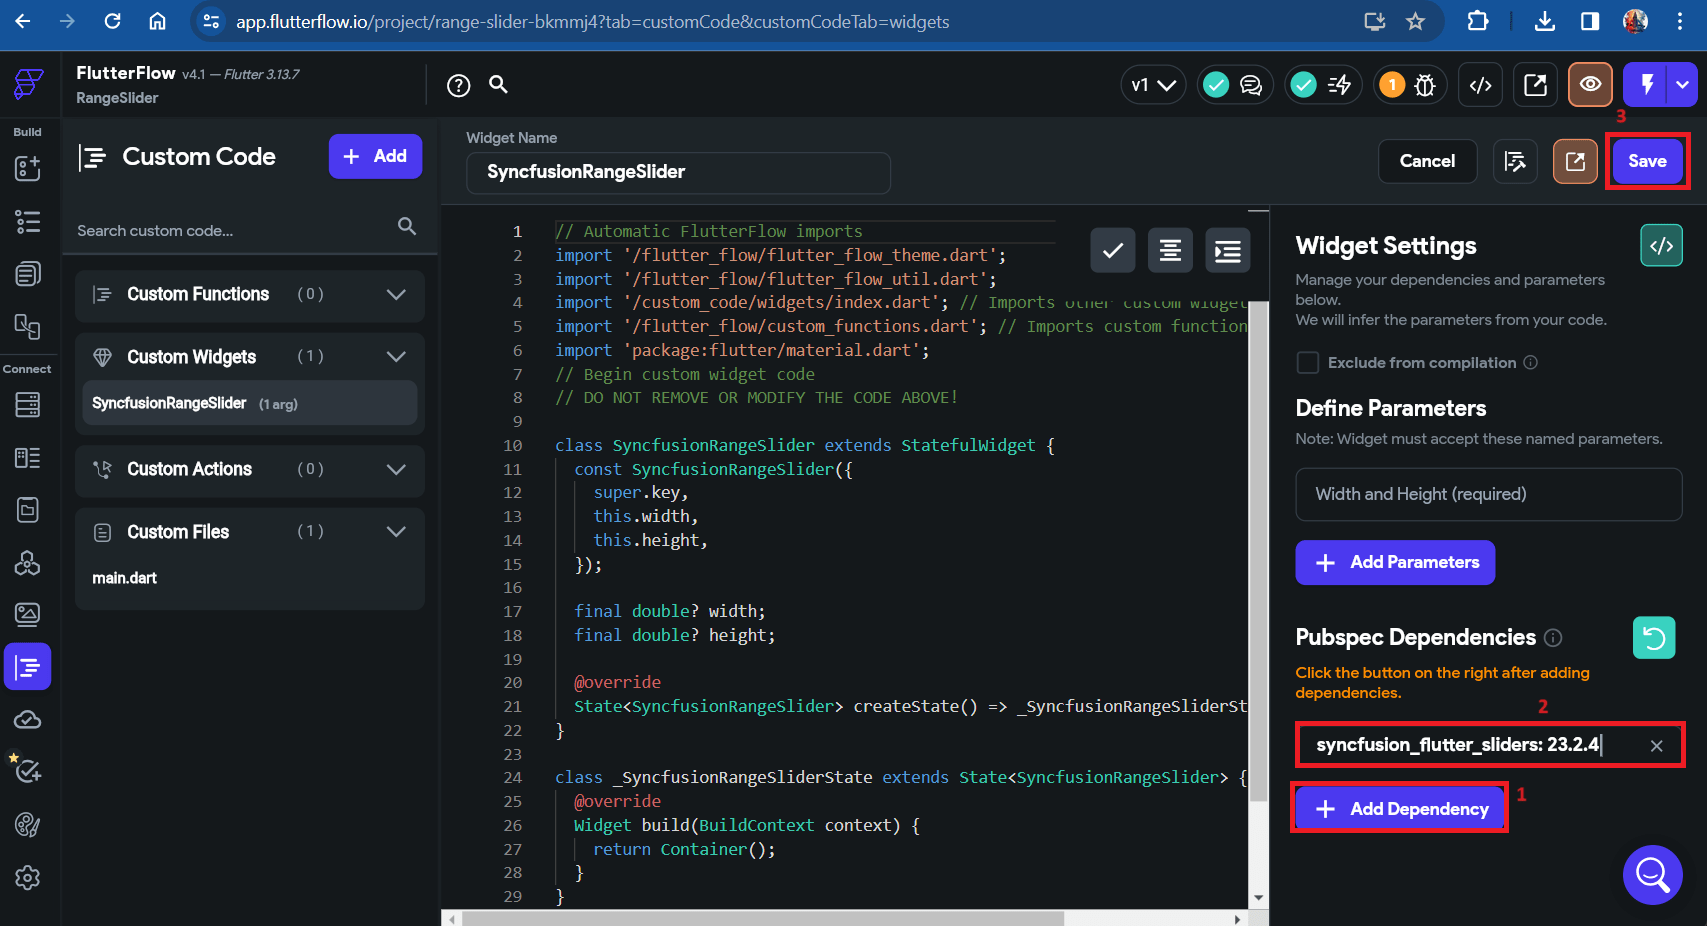Click the browser reload button
This screenshot has height=926, width=1707.
tap(113, 21)
